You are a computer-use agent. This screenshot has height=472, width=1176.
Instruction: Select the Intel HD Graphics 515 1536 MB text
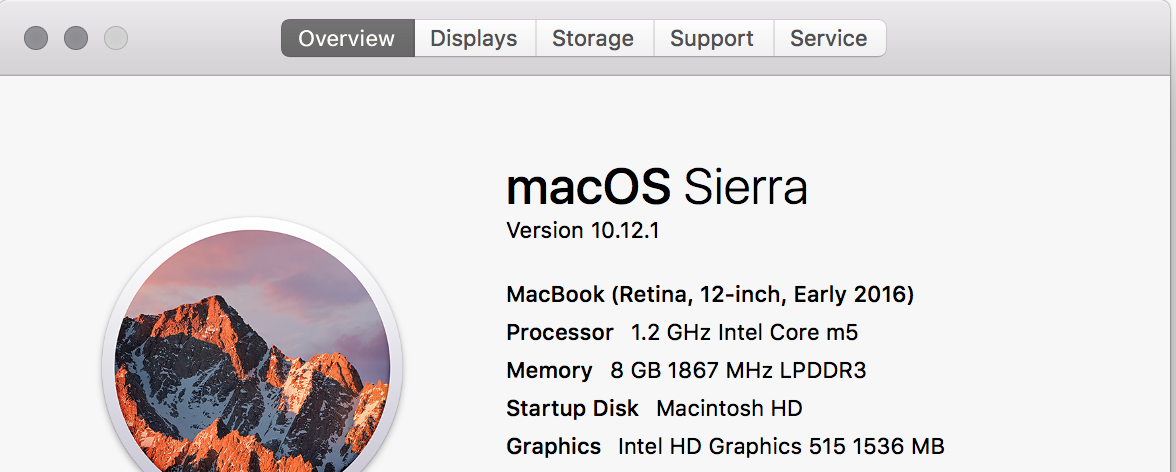pos(782,447)
